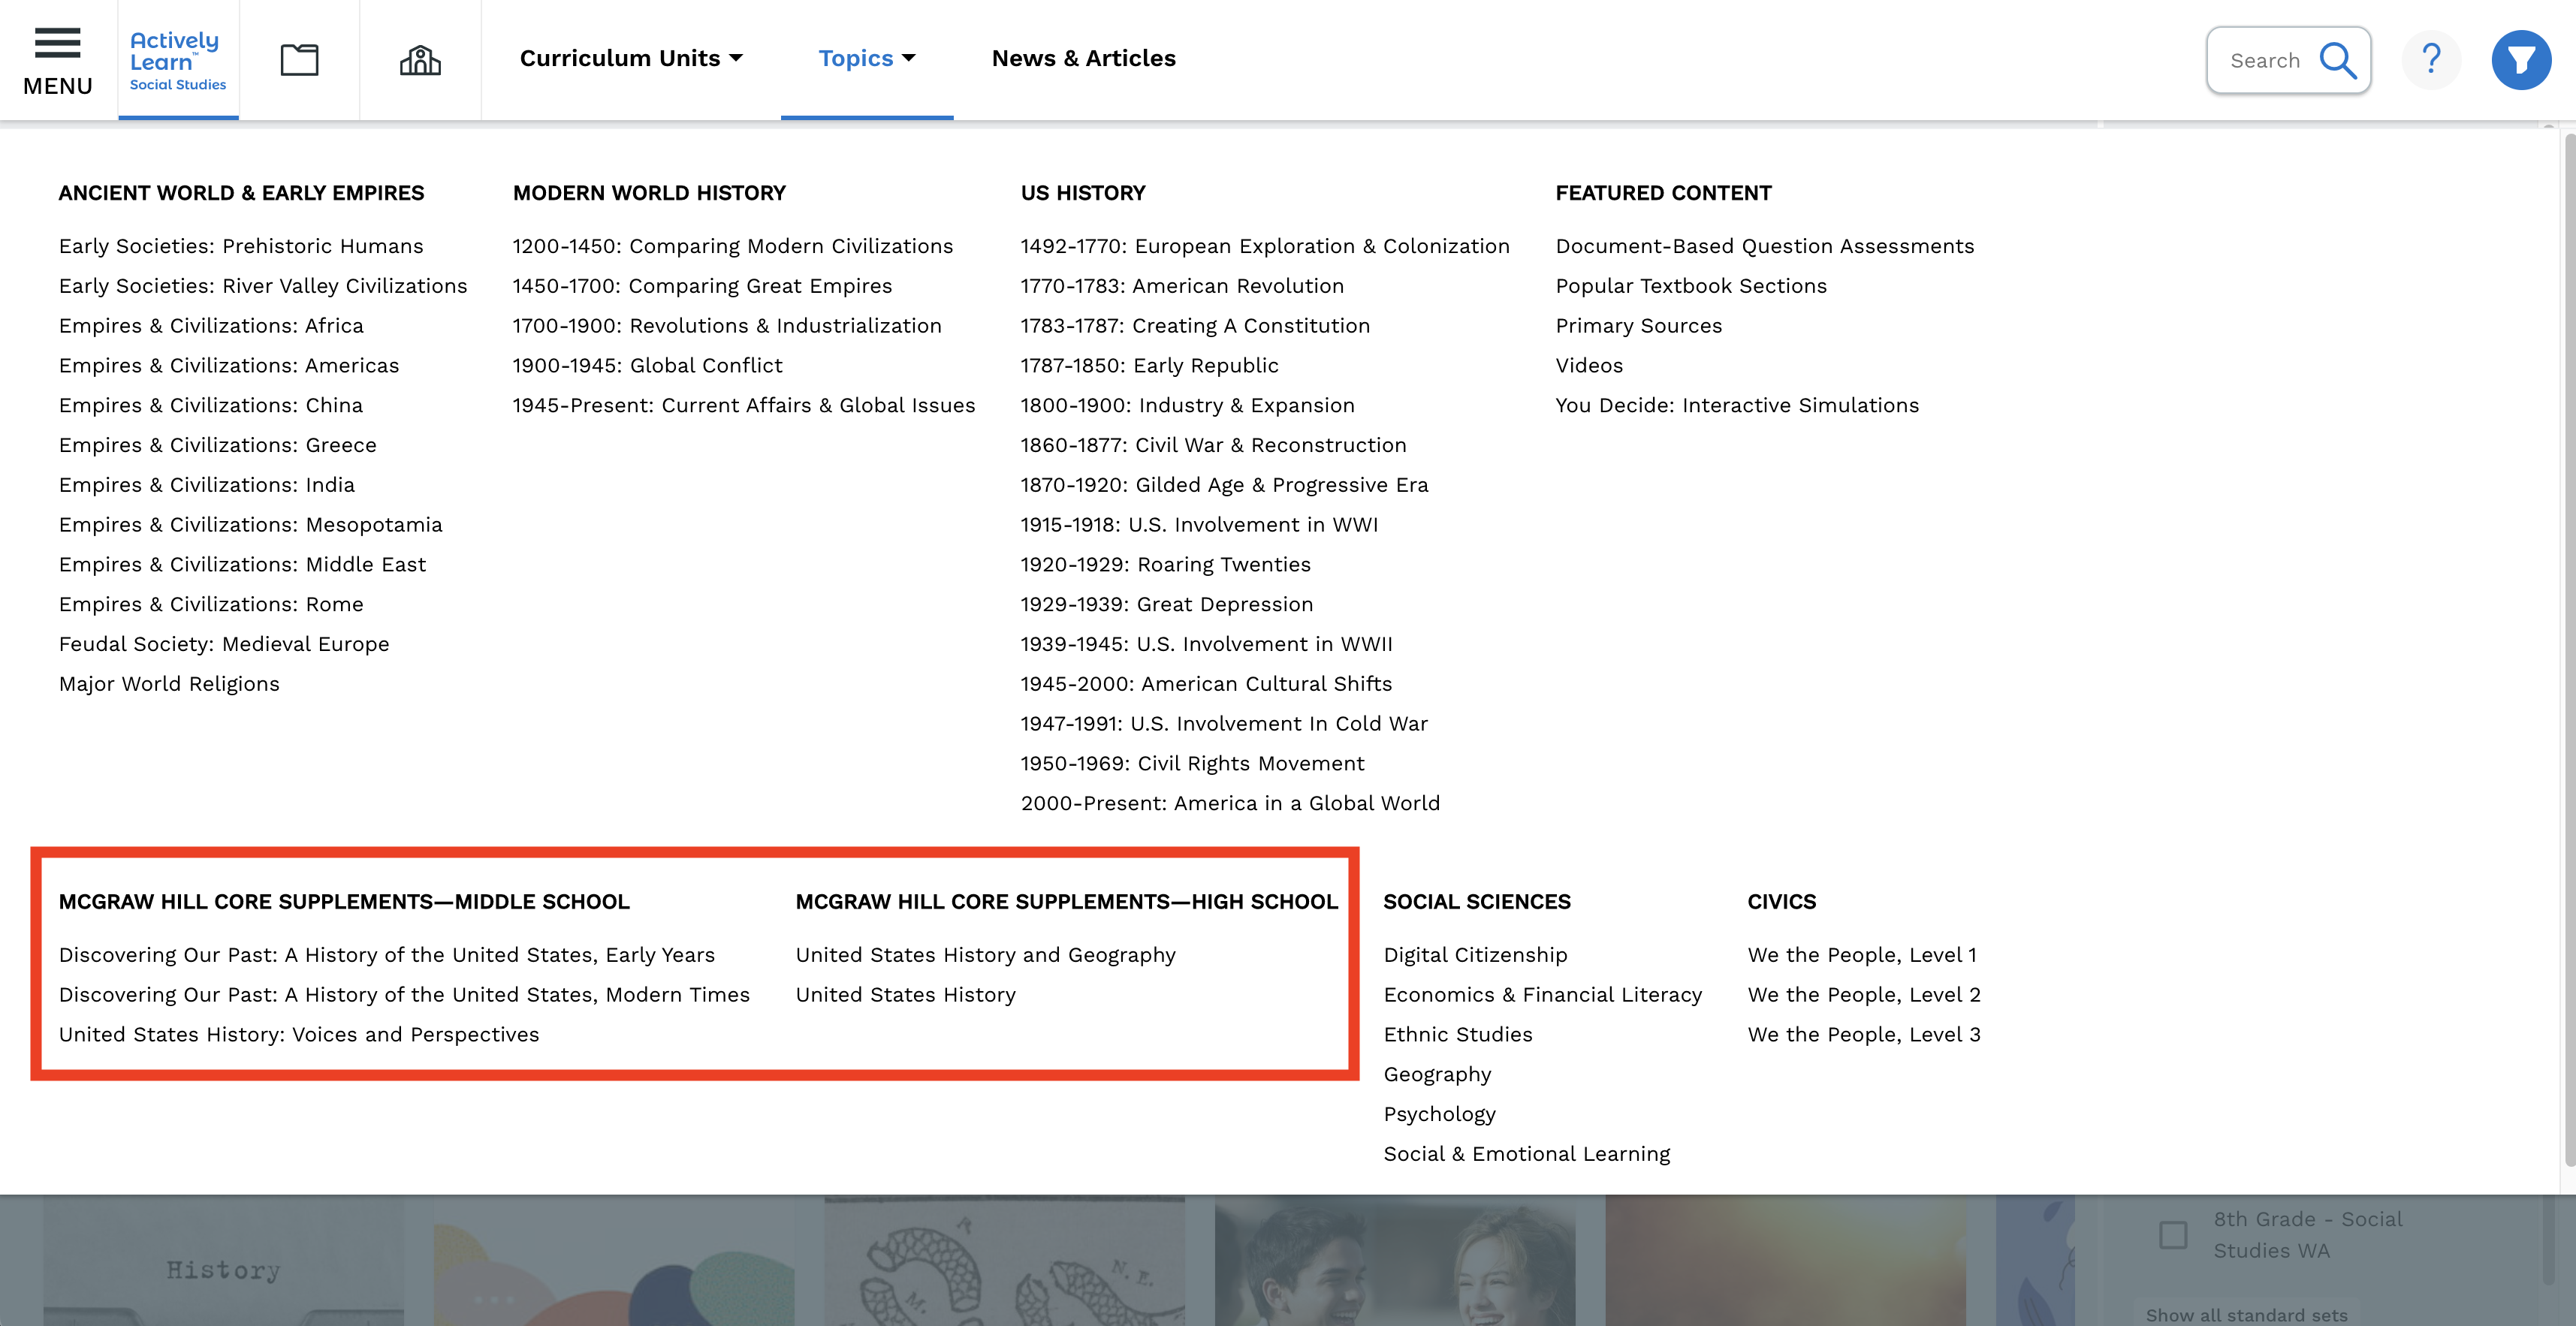
Task: Open 1870-1920: Gilded Age & Progressive Era
Action: click(1224, 485)
